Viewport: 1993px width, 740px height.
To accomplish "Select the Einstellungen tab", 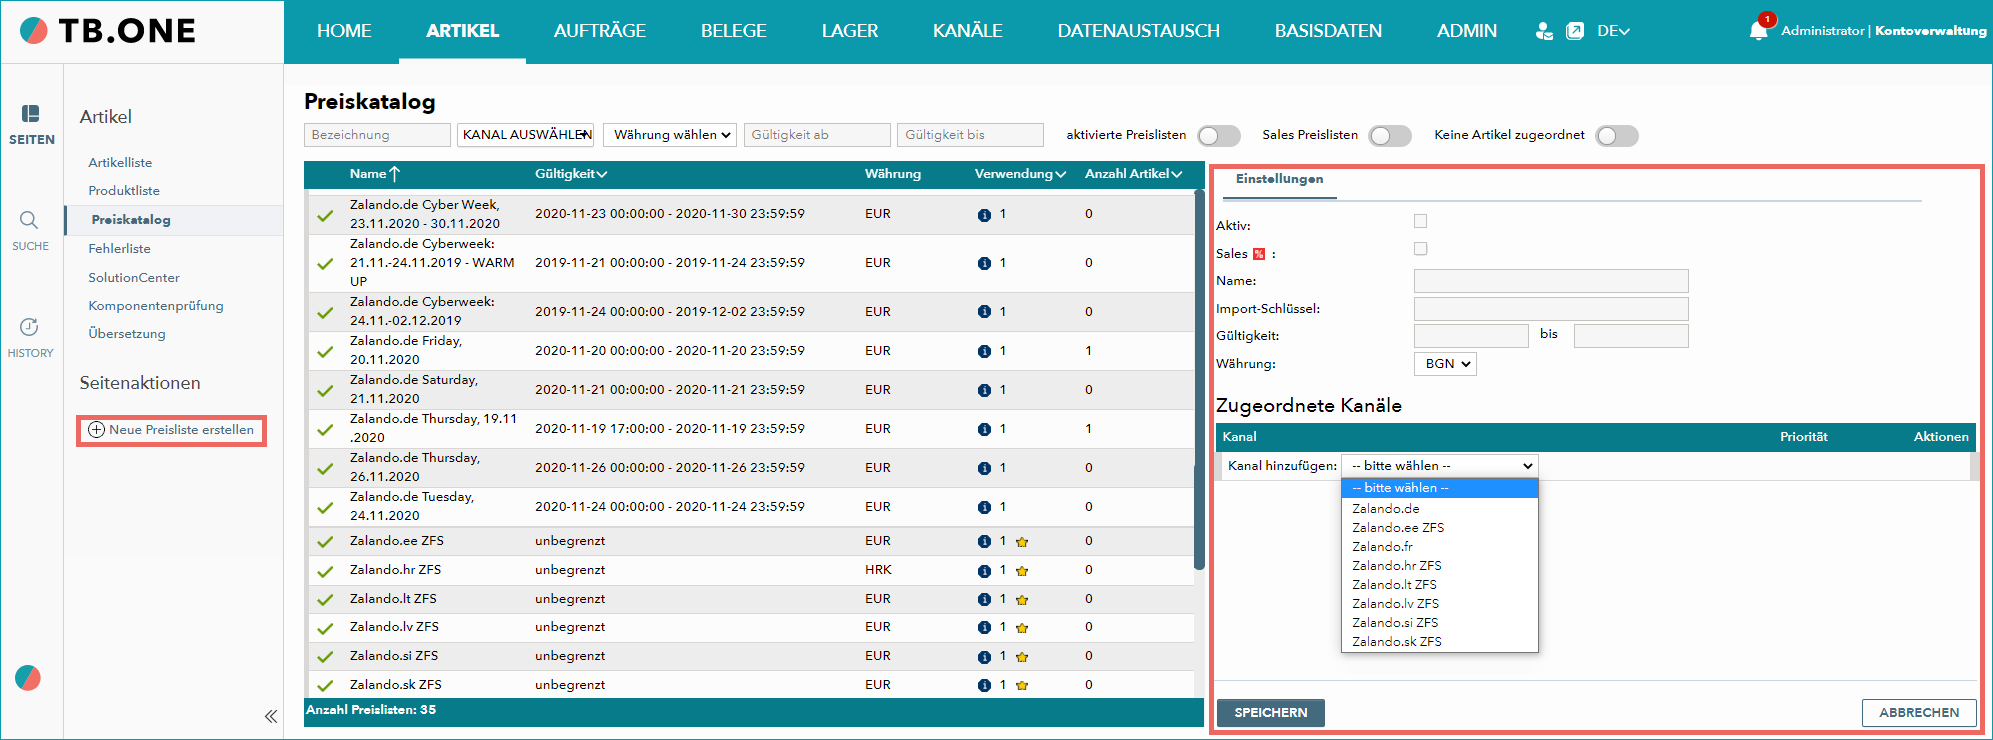I will 1279,179.
